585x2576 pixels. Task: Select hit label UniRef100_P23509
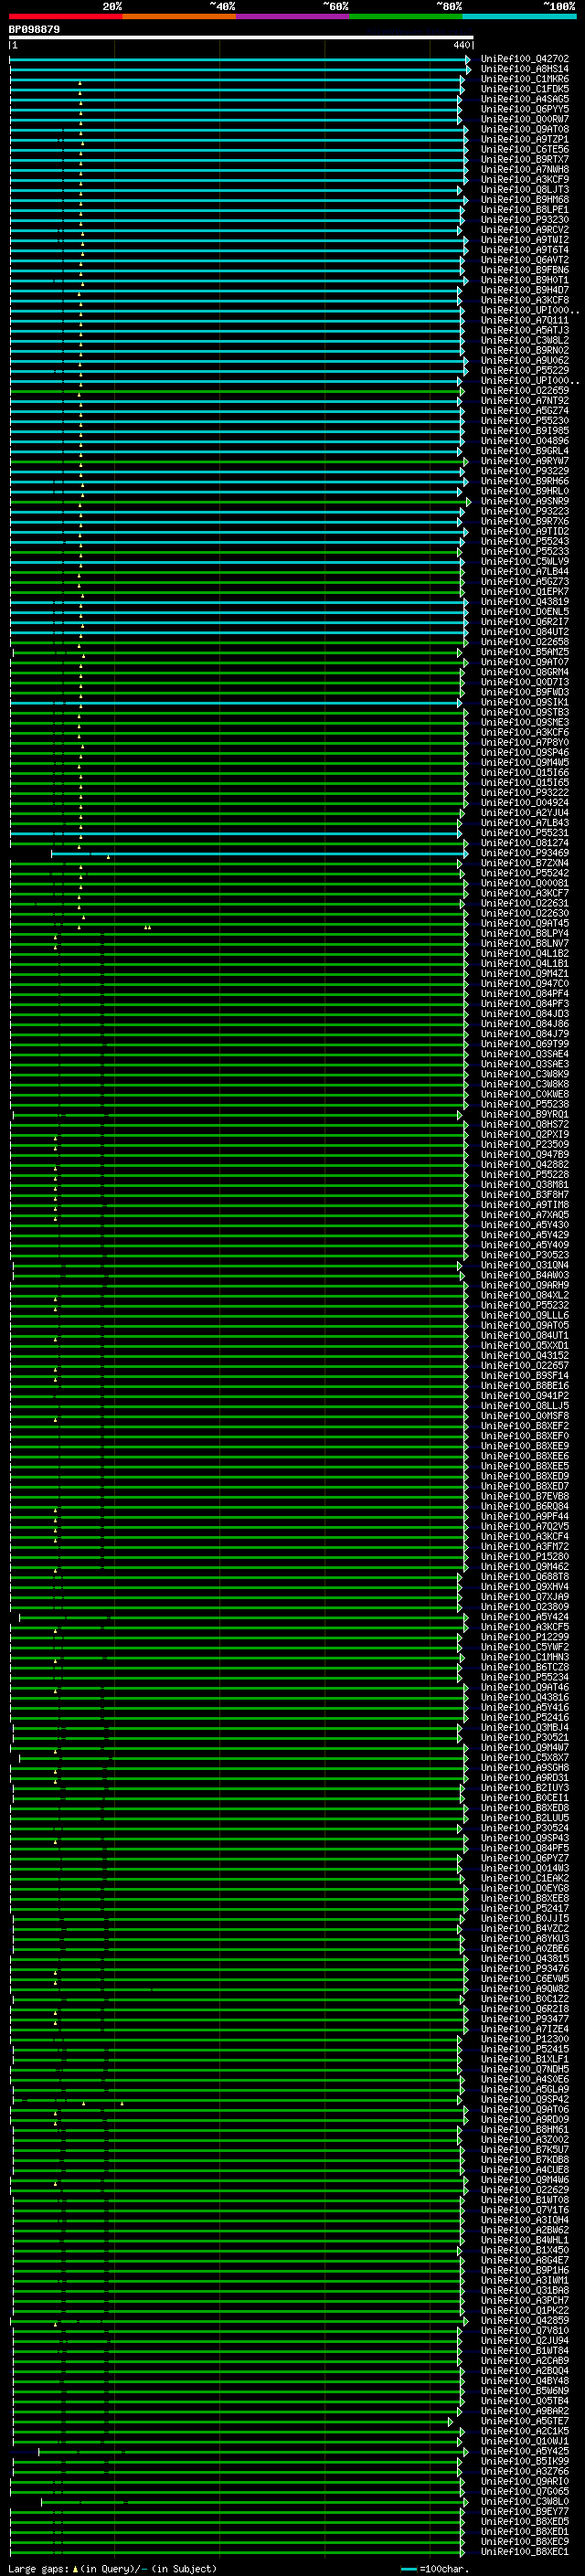pos(525,1145)
